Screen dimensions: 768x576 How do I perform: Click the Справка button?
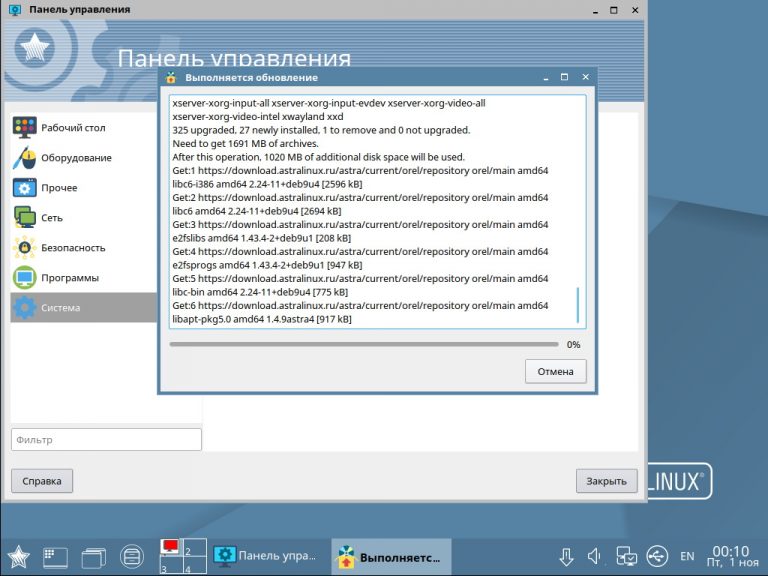(x=42, y=481)
